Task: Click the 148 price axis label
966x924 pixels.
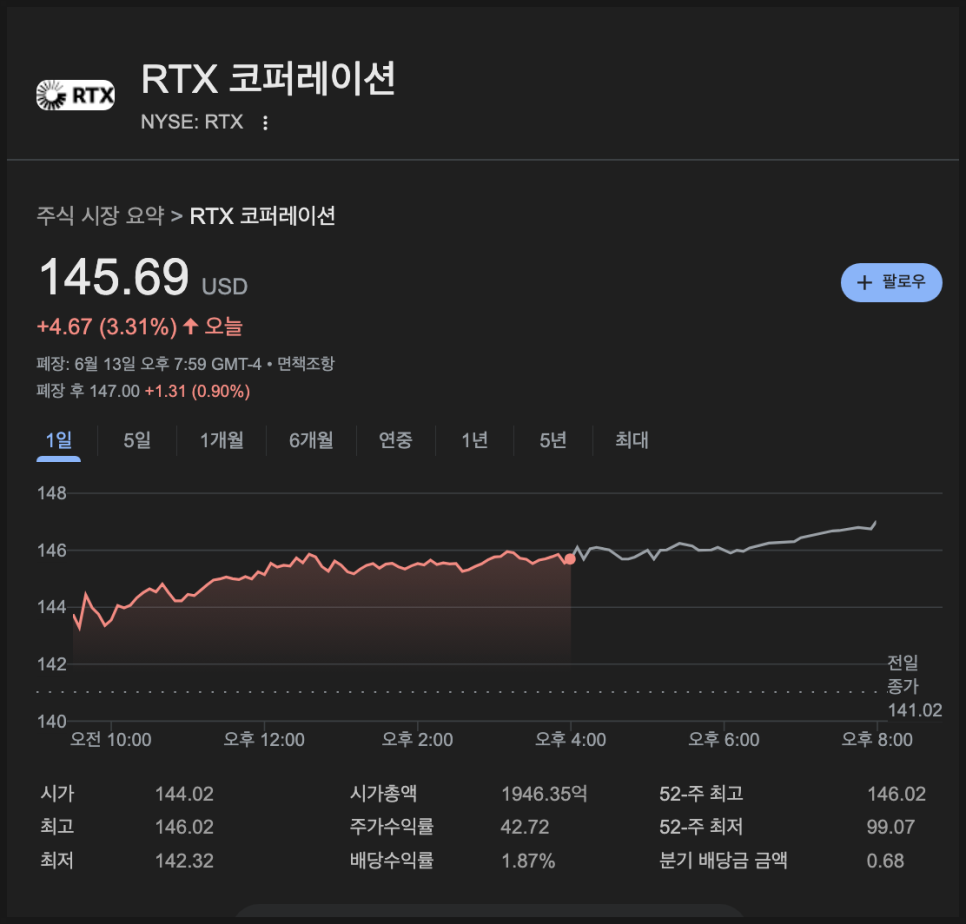Action: pos(52,493)
